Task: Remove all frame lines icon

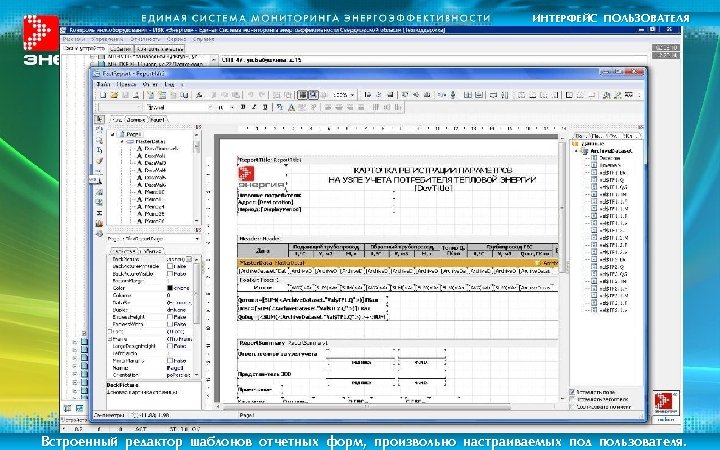Action: coord(580,95)
